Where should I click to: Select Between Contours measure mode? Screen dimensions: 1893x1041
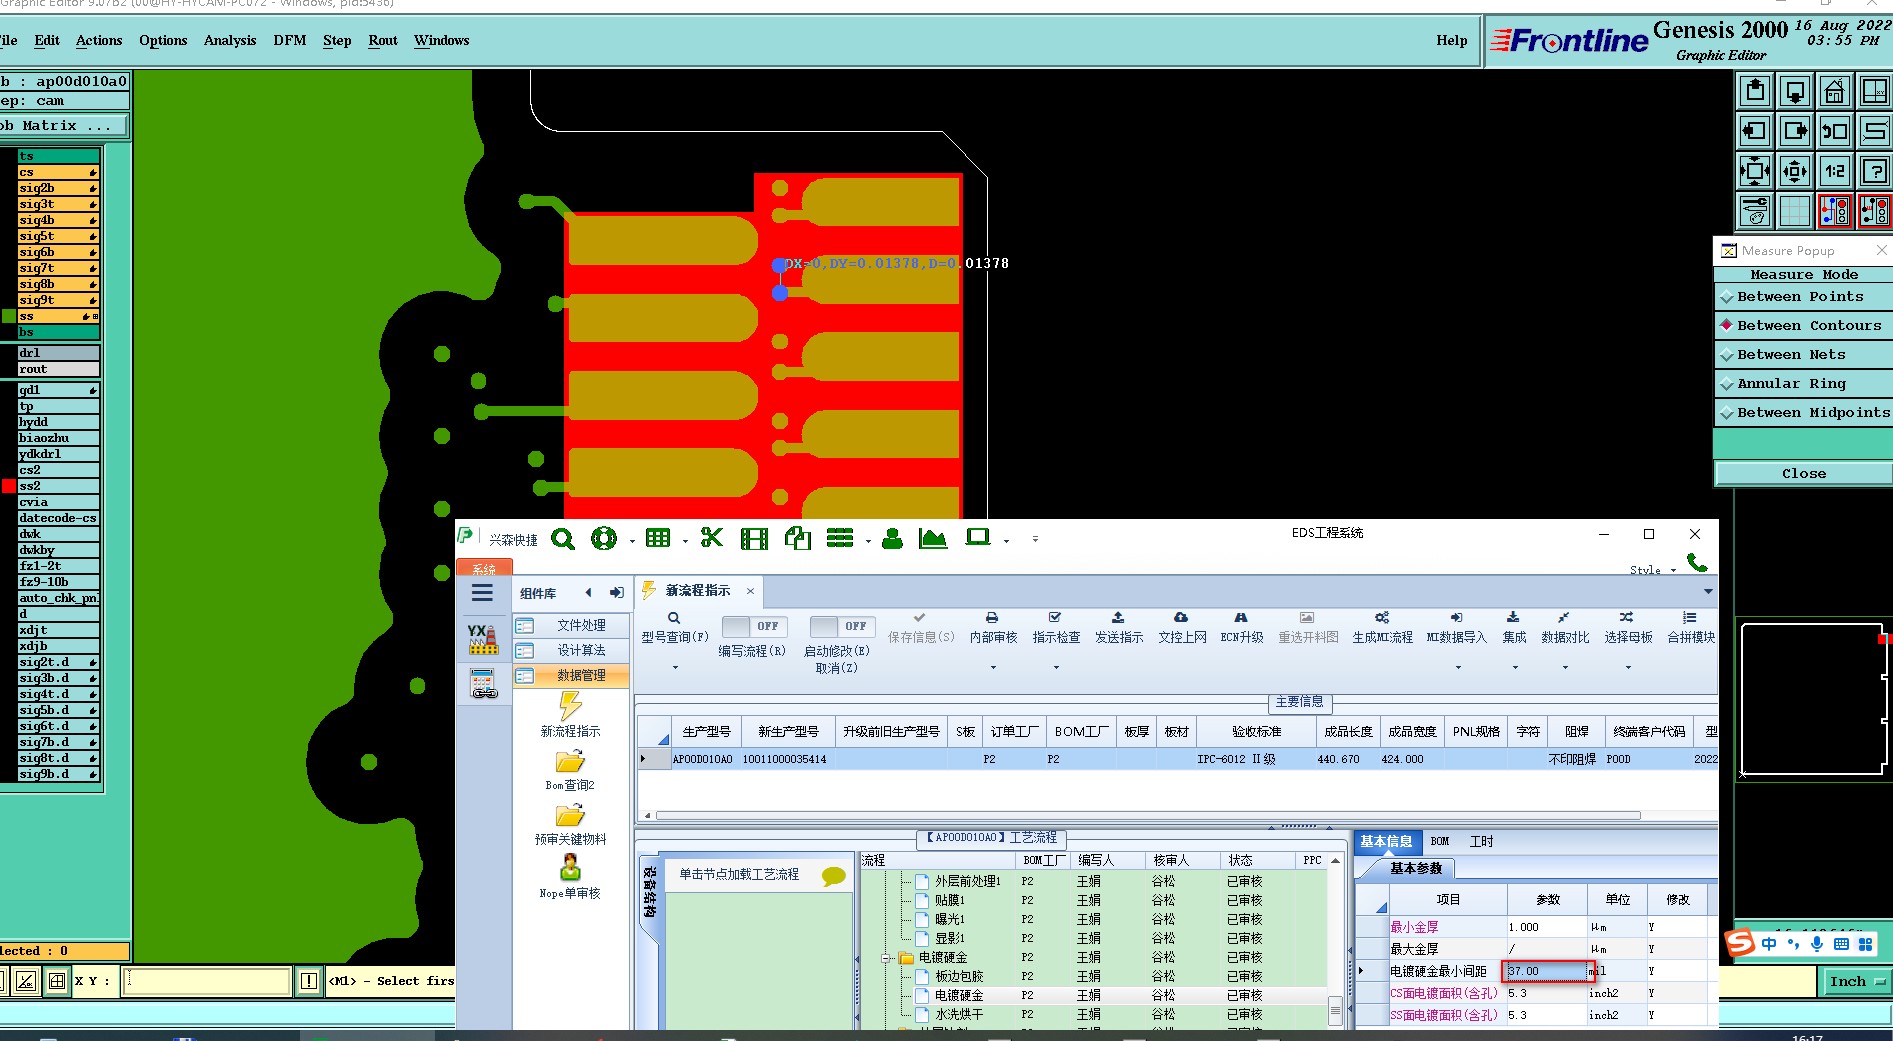(x=1804, y=326)
